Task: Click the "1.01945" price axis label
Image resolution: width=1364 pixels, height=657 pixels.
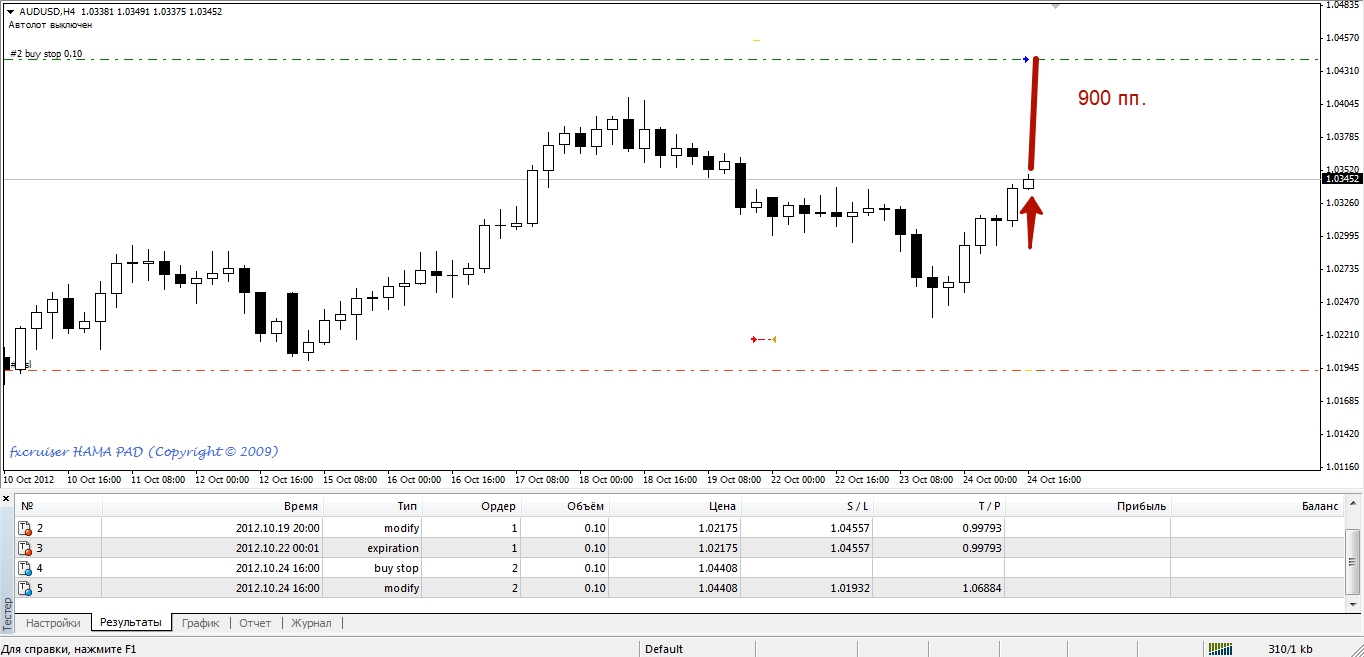Action: pyautogui.click(x=1344, y=367)
